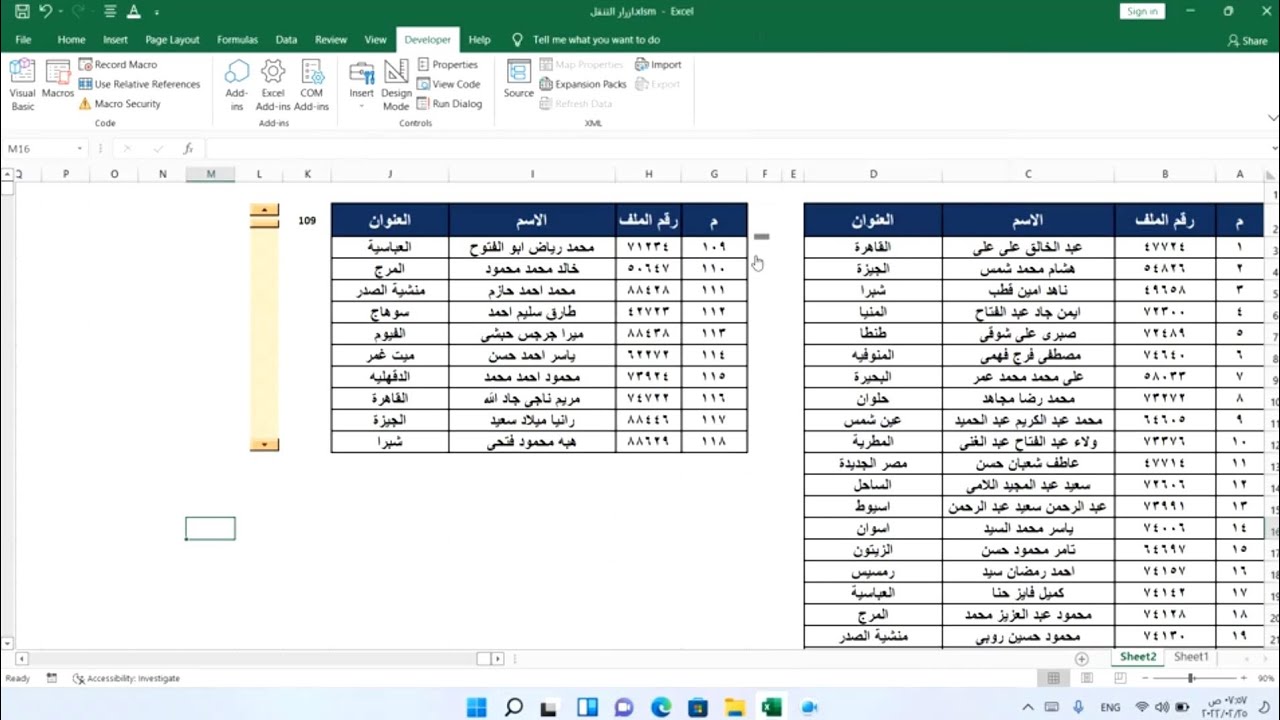Image resolution: width=1280 pixels, height=720 pixels.
Task: Click the Share button
Action: [1247, 41]
